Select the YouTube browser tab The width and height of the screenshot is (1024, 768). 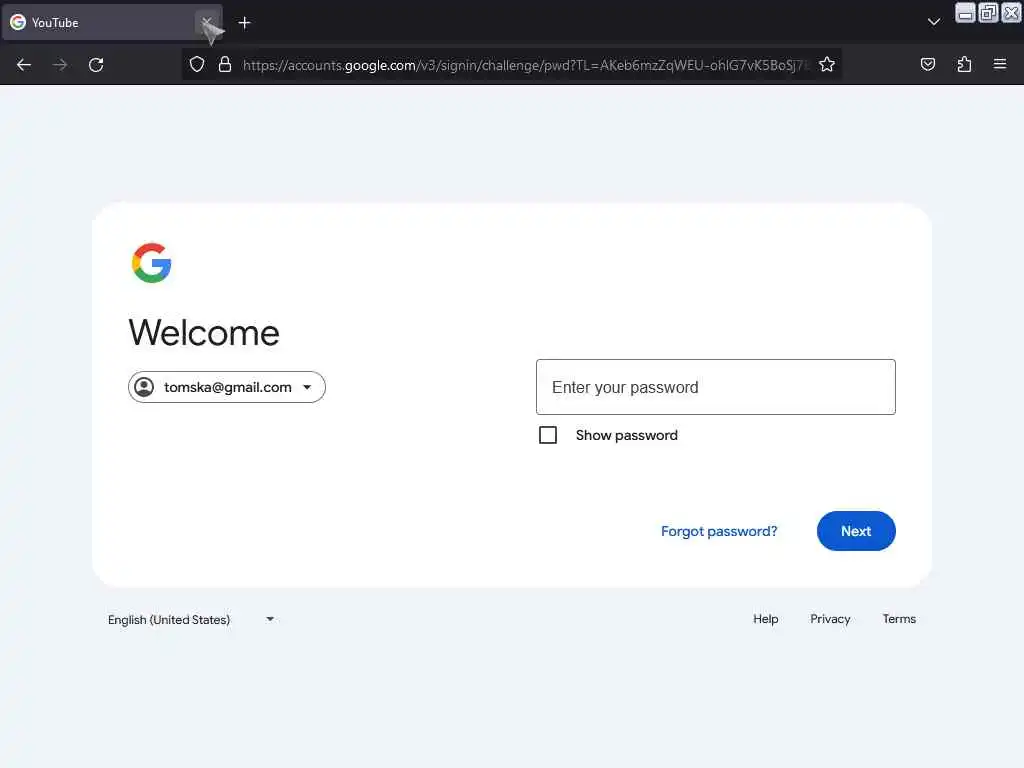[112, 23]
